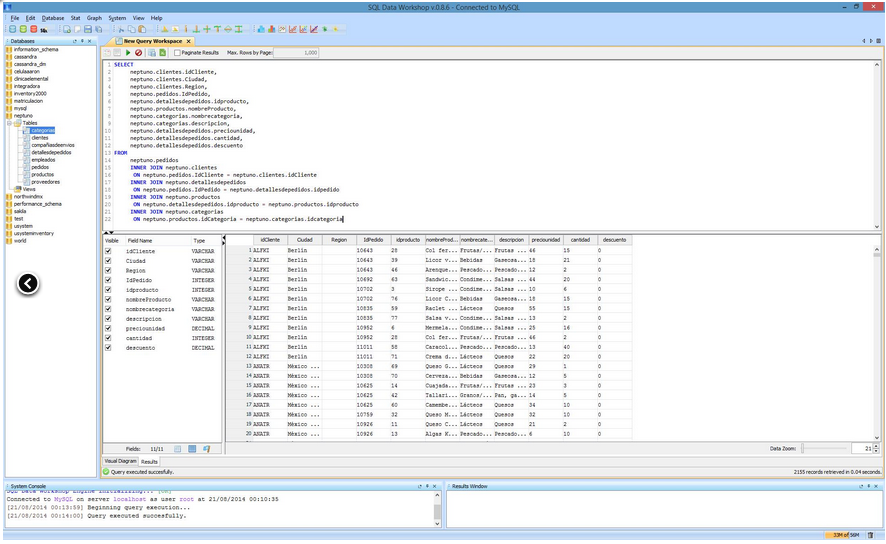Click the black circular back arrow
Screen dimensions: 886x544
(x=28, y=284)
